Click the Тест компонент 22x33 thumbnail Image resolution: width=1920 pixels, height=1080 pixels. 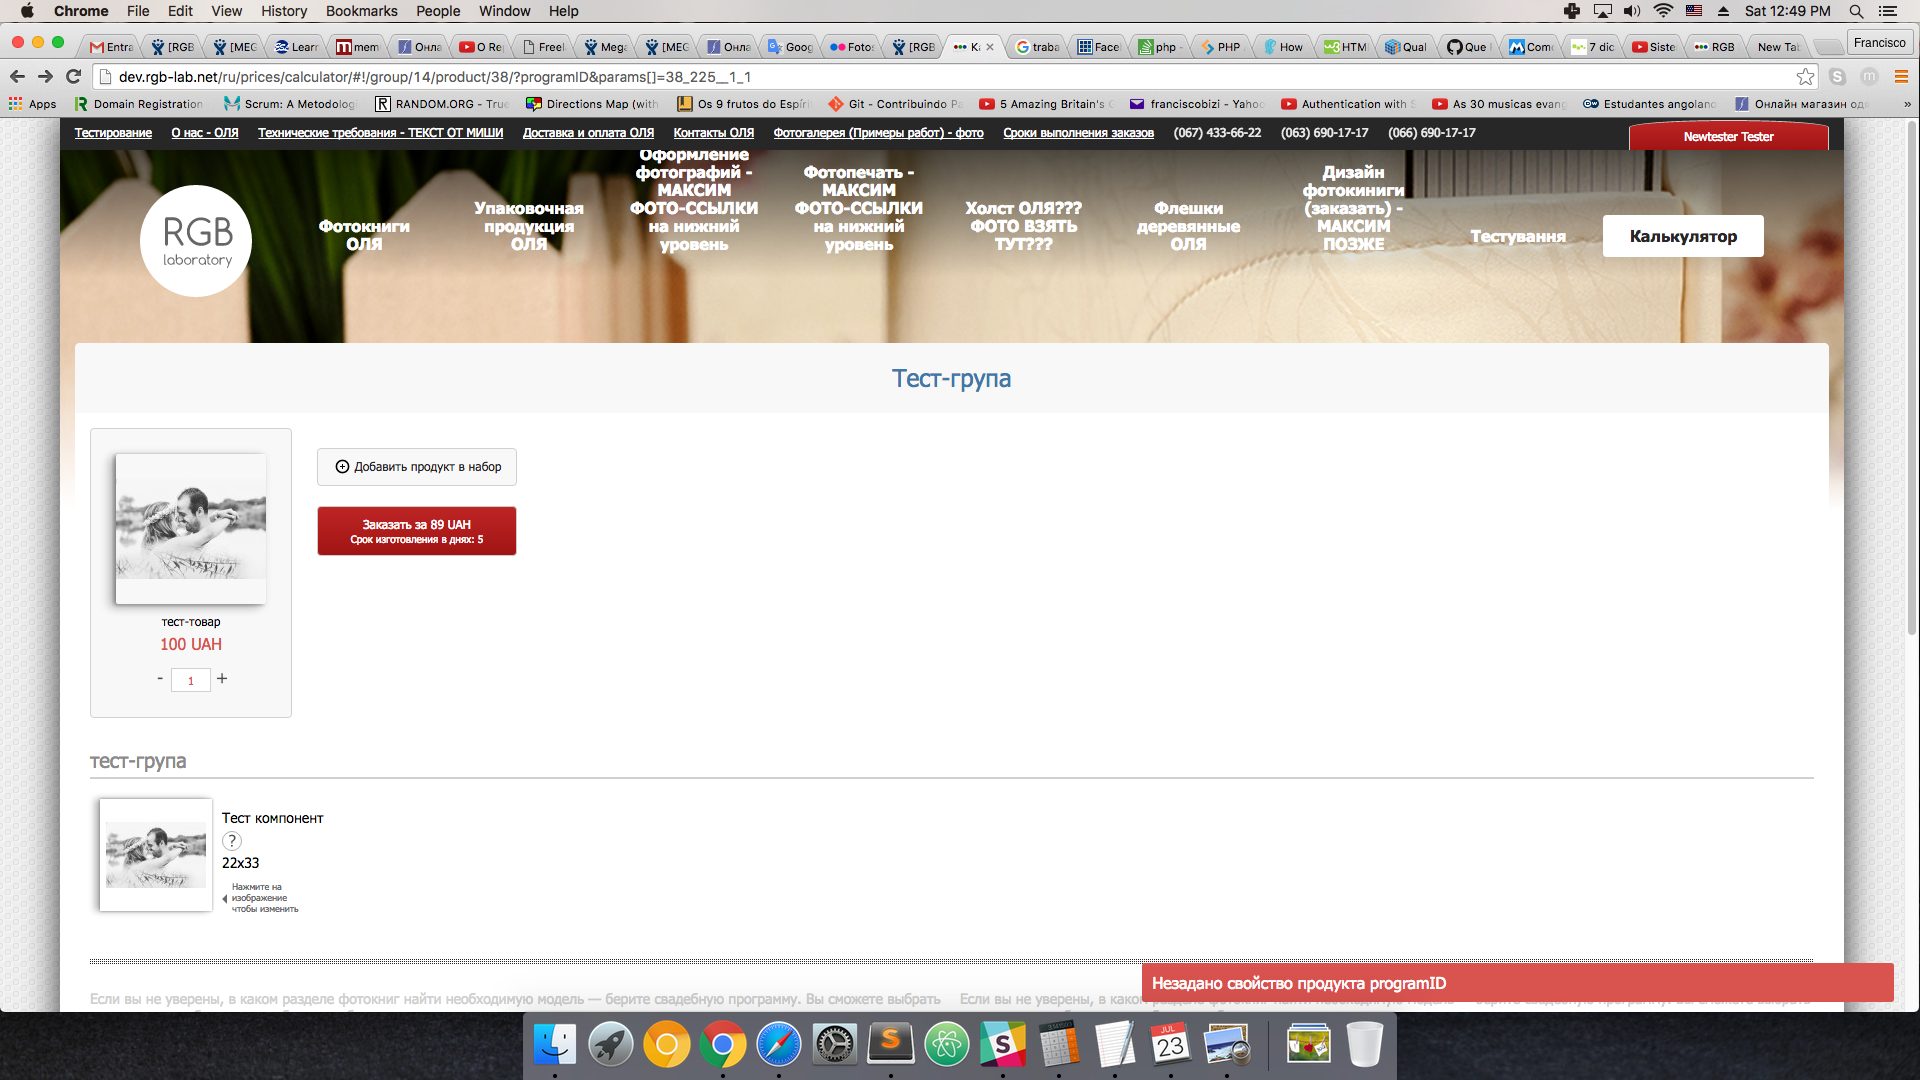[x=156, y=855]
